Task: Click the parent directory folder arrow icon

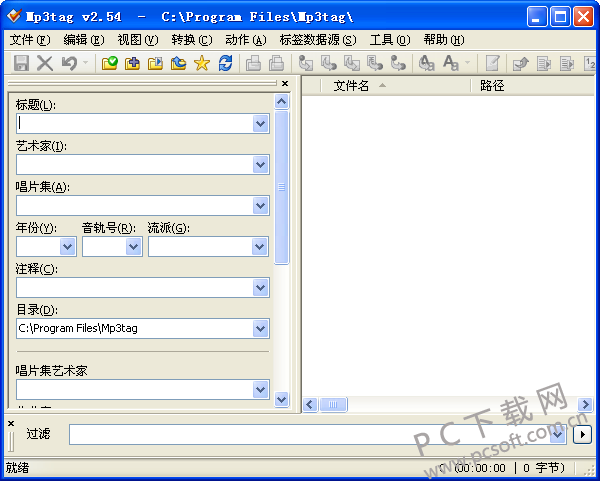Action: click(x=178, y=63)
